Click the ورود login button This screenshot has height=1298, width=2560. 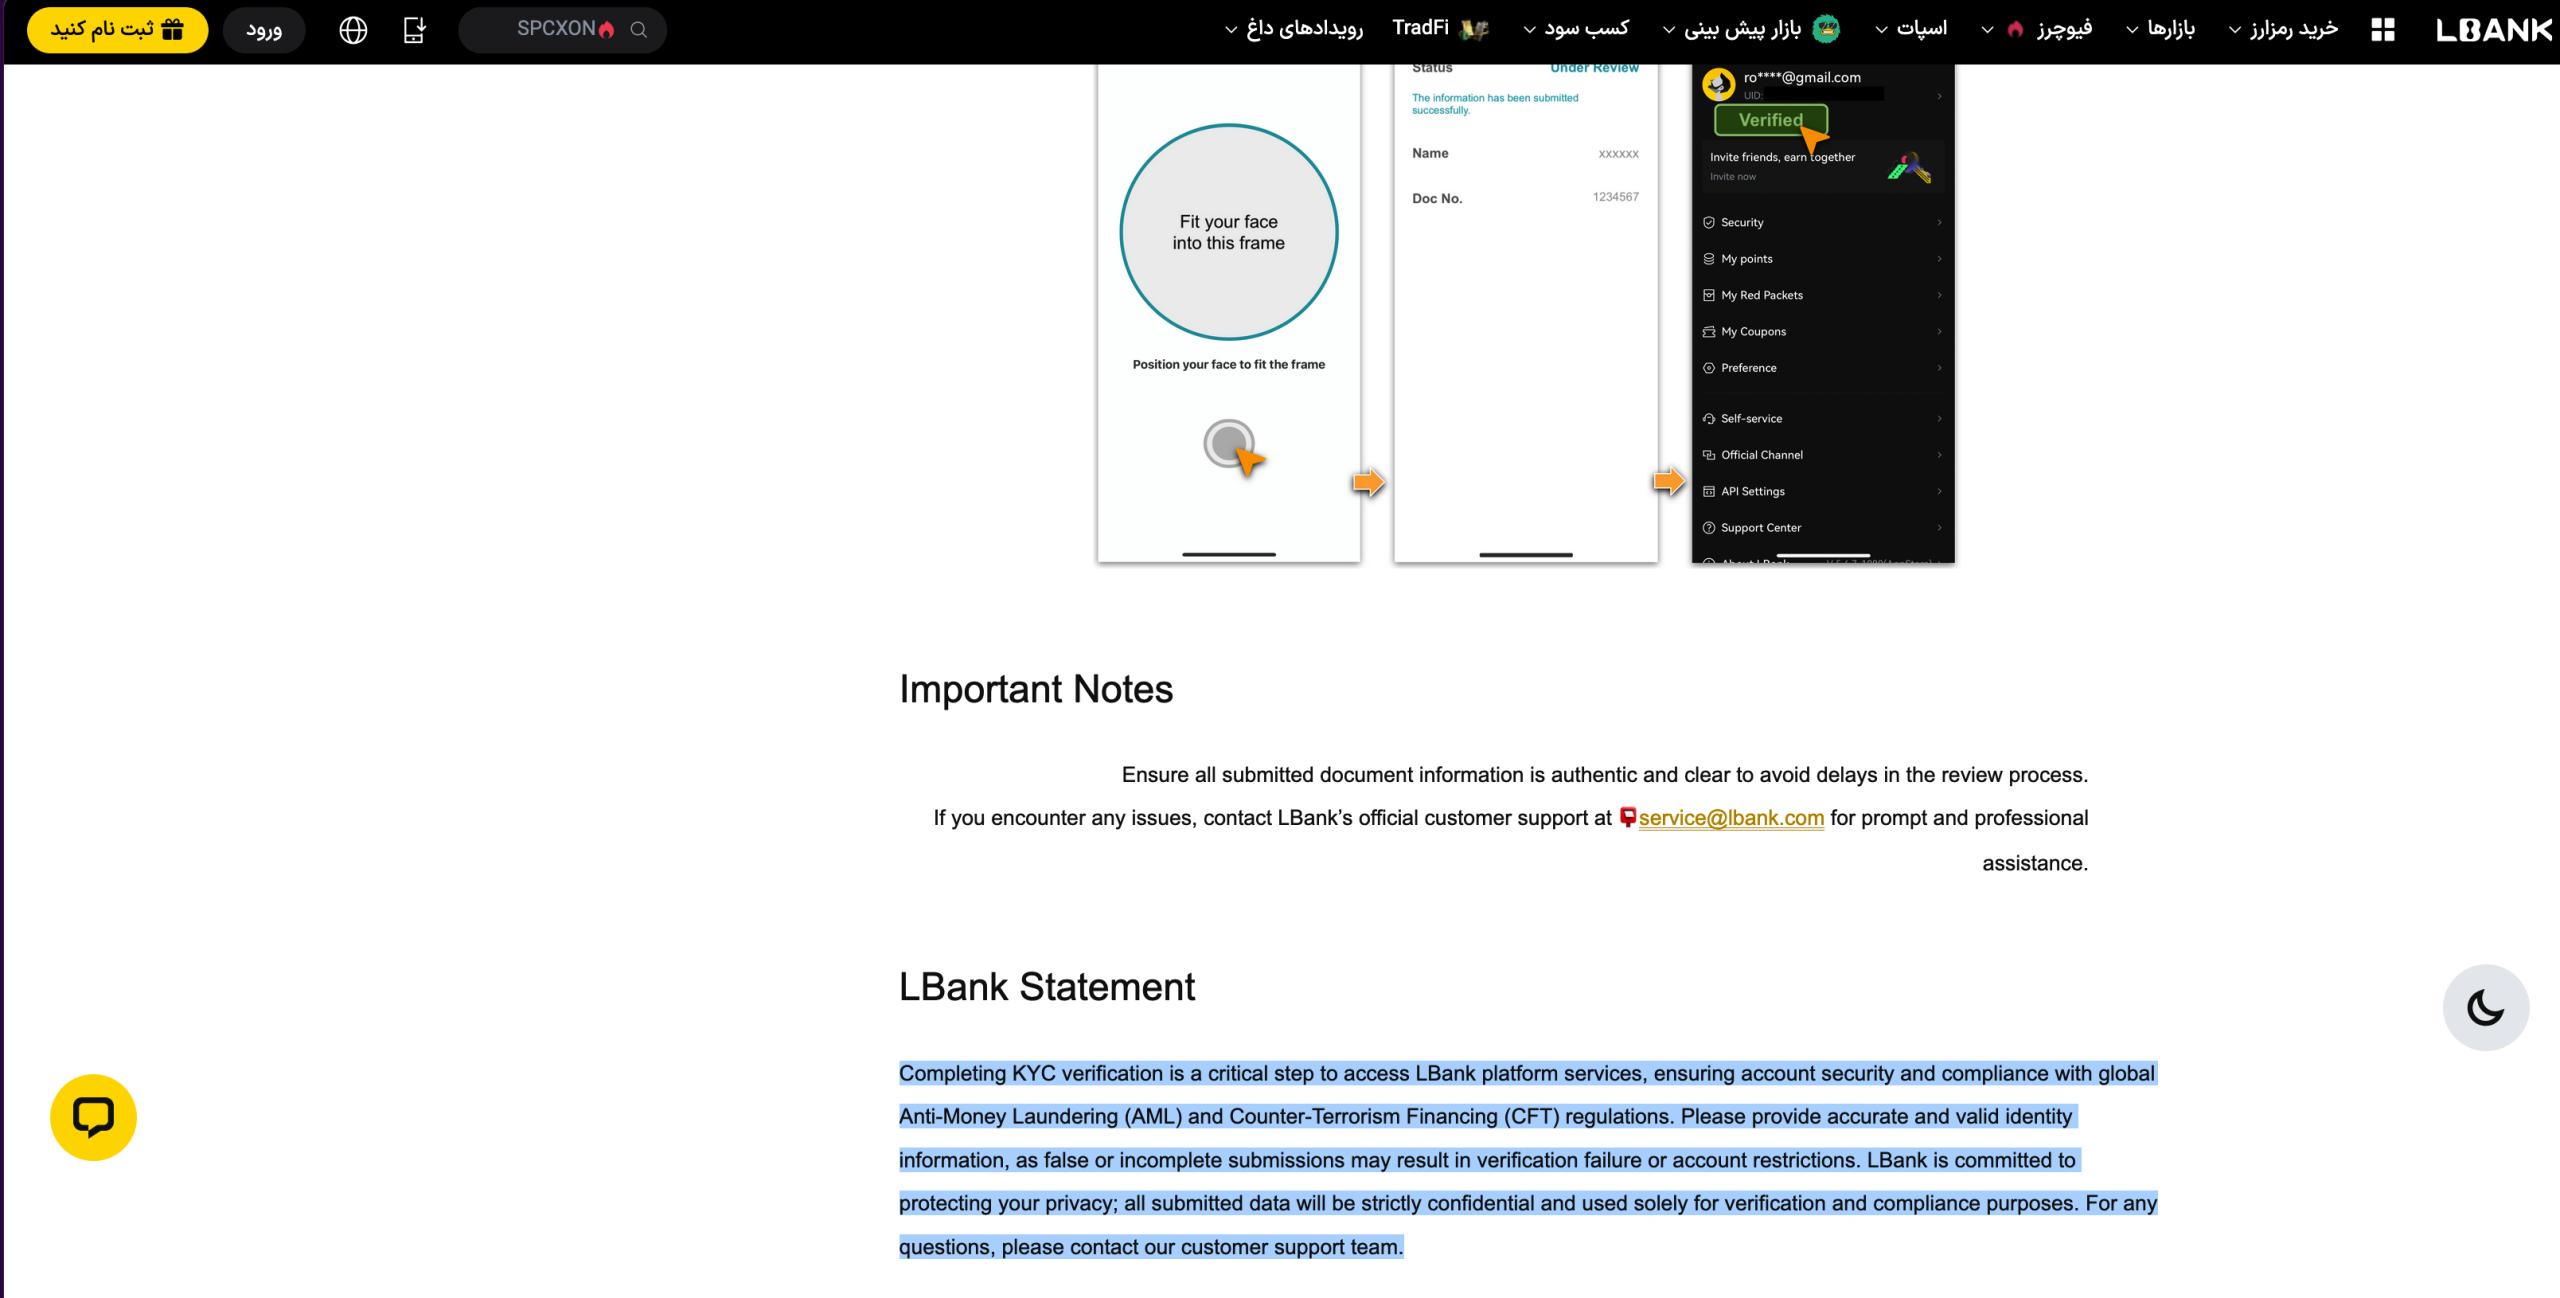264,30
